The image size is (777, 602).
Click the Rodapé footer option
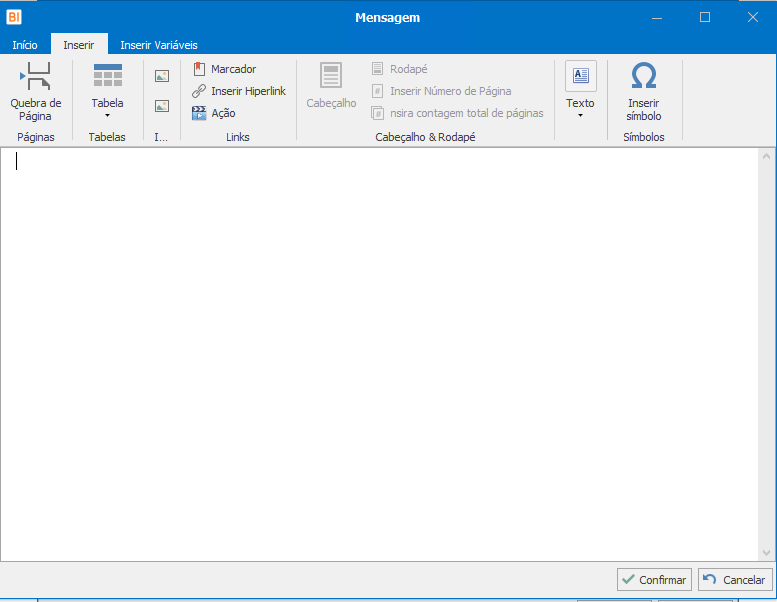(x=399, y=69)
